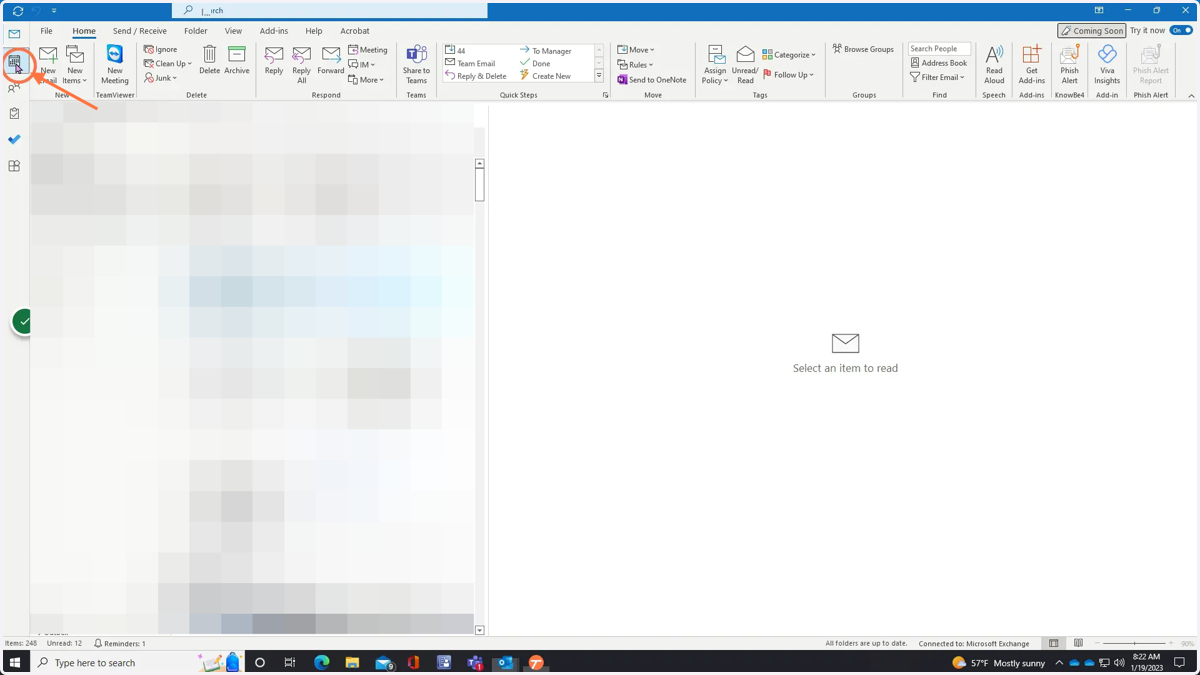Run the Done quick step

(x=534, y=63)
